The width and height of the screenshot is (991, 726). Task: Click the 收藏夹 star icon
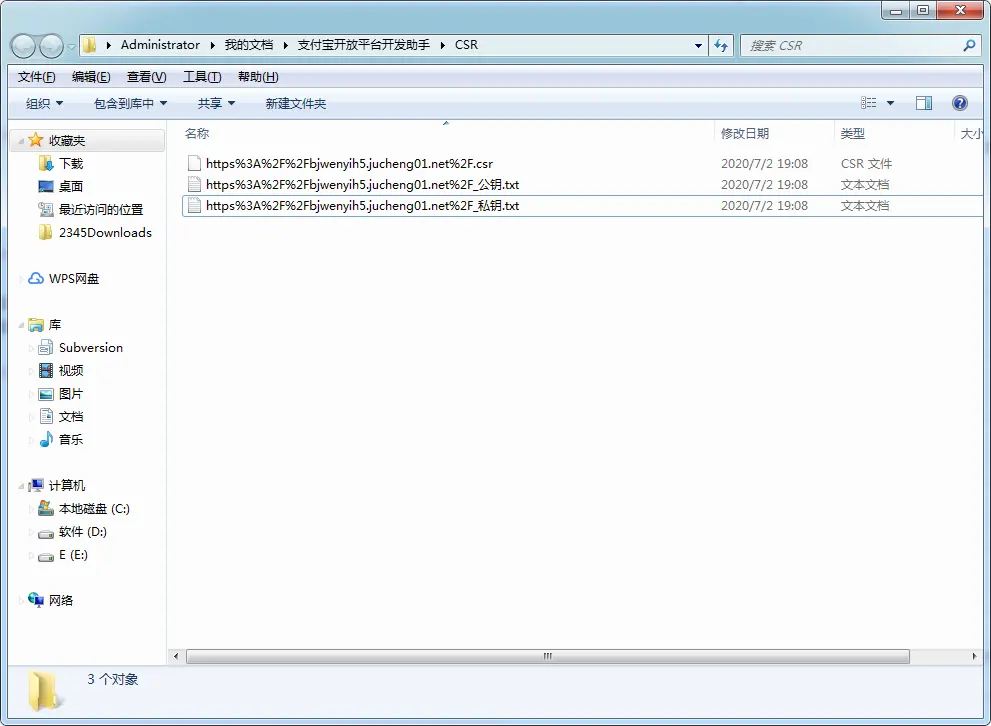[x=36, y=140]
